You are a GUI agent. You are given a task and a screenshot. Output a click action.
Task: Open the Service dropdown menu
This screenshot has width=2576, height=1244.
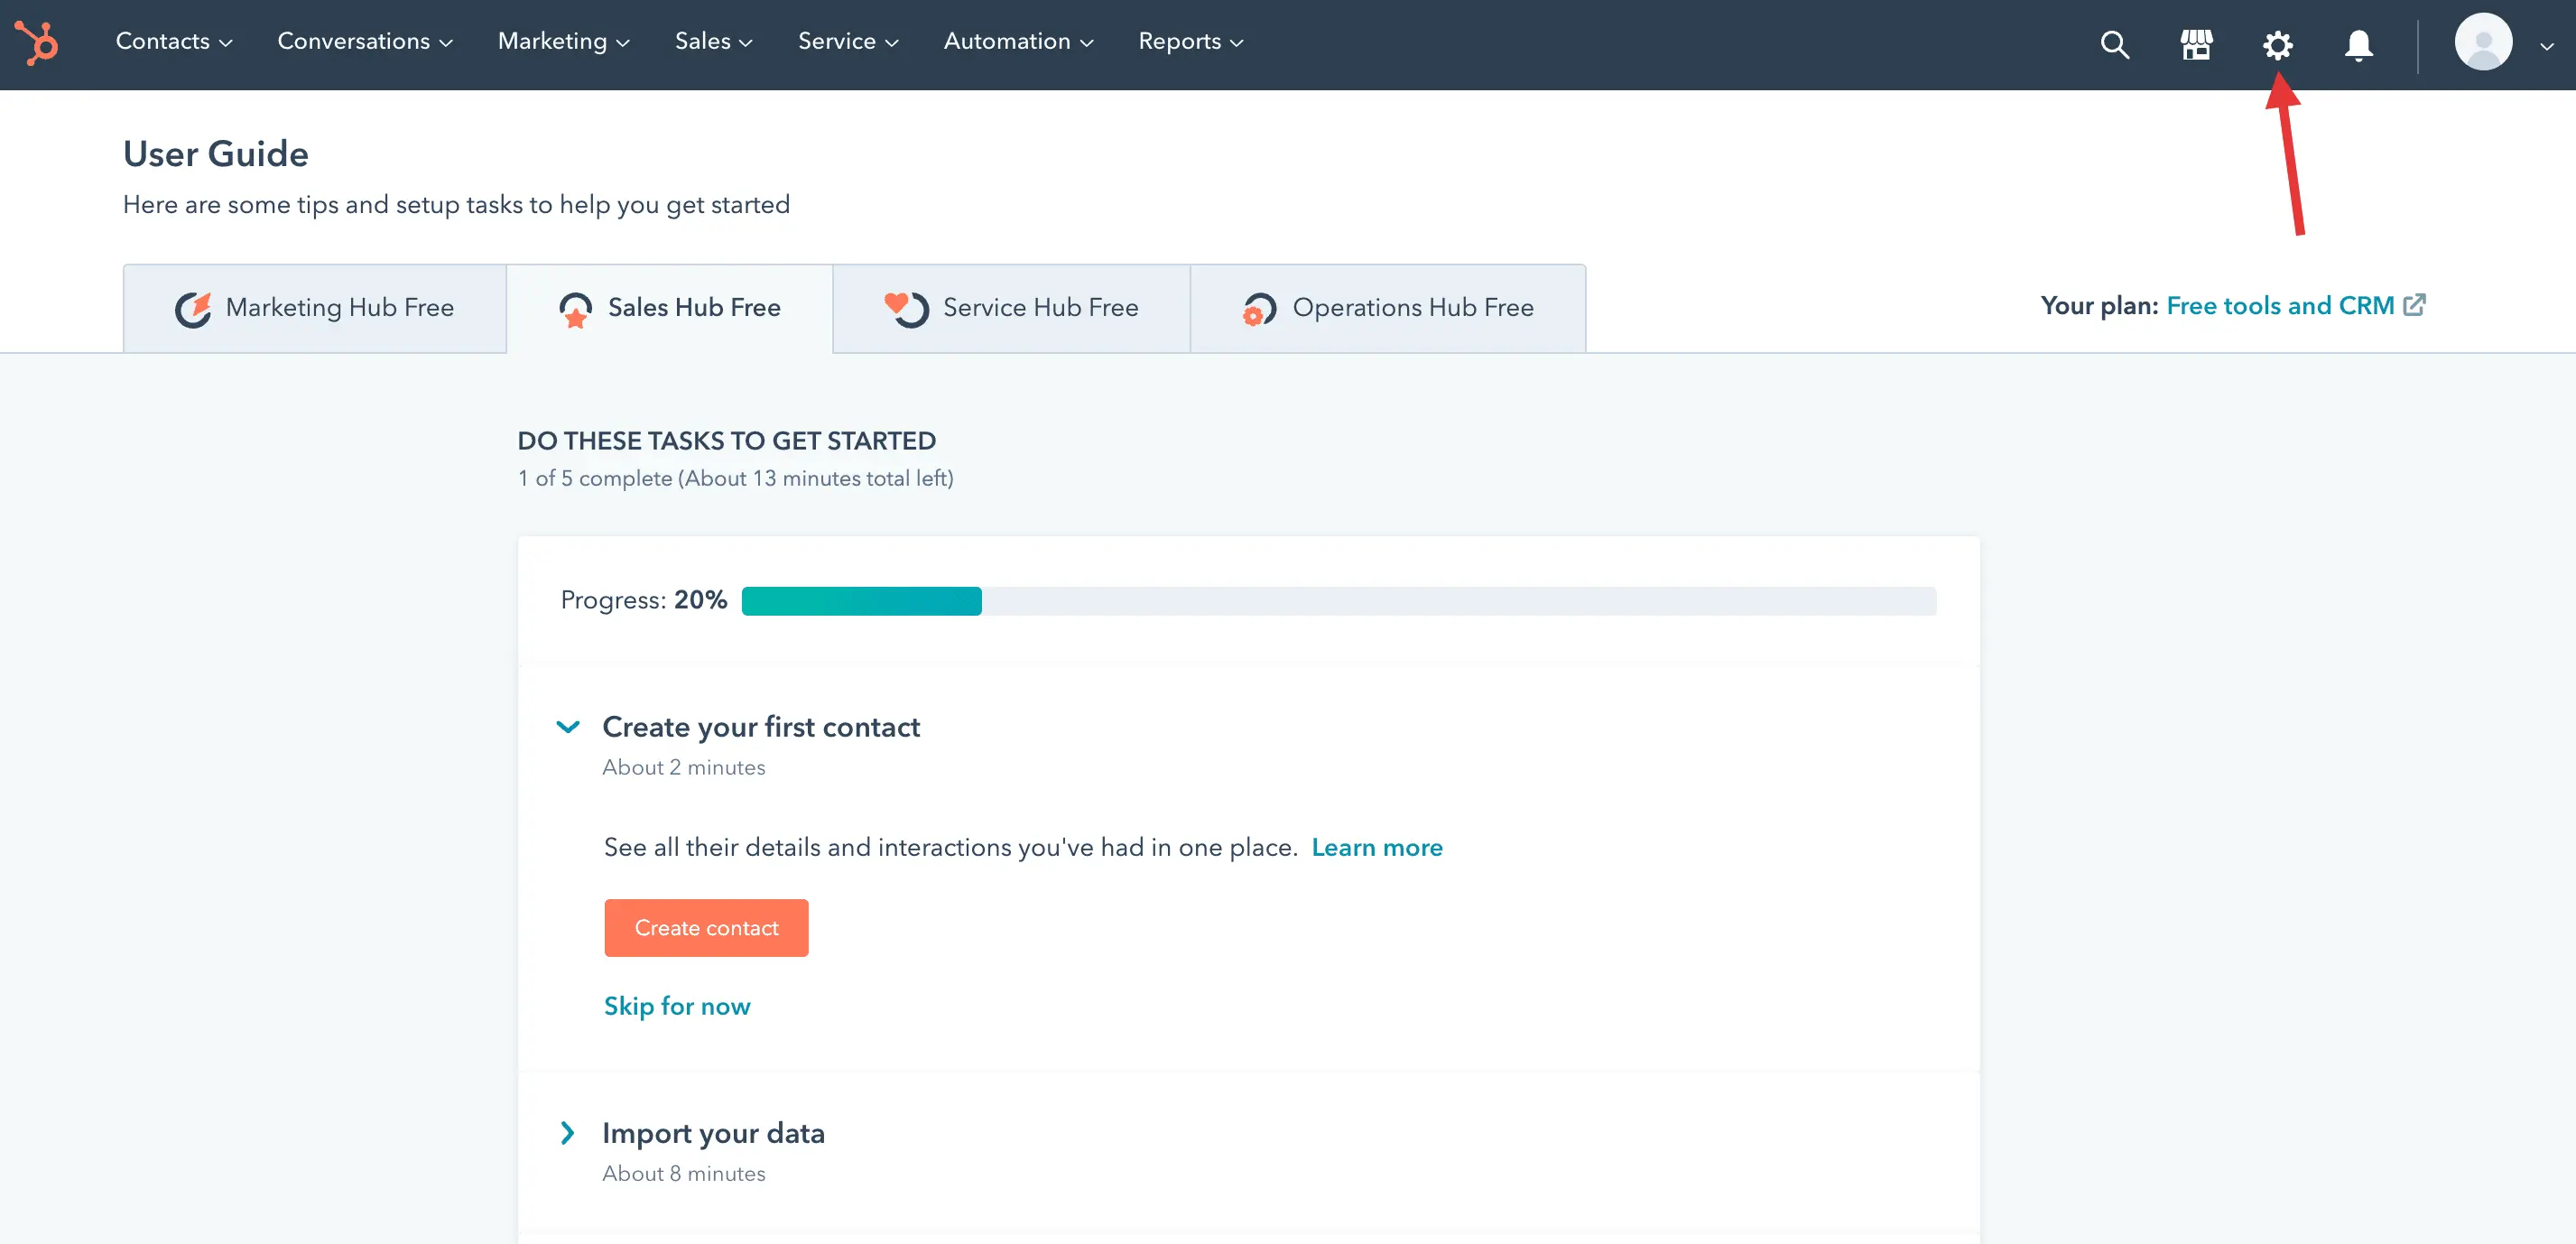[x=848, y=41]
